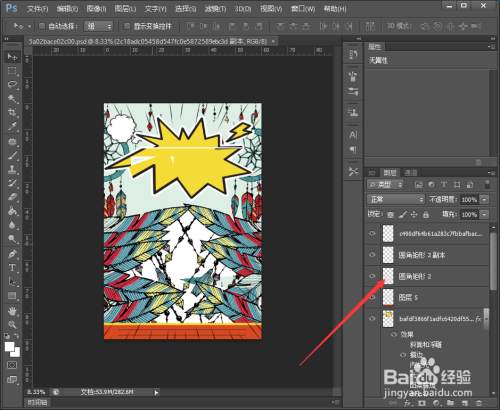Switch to the 通道 tab
Viewport: 500px width, 410px height.
[410, 173]
